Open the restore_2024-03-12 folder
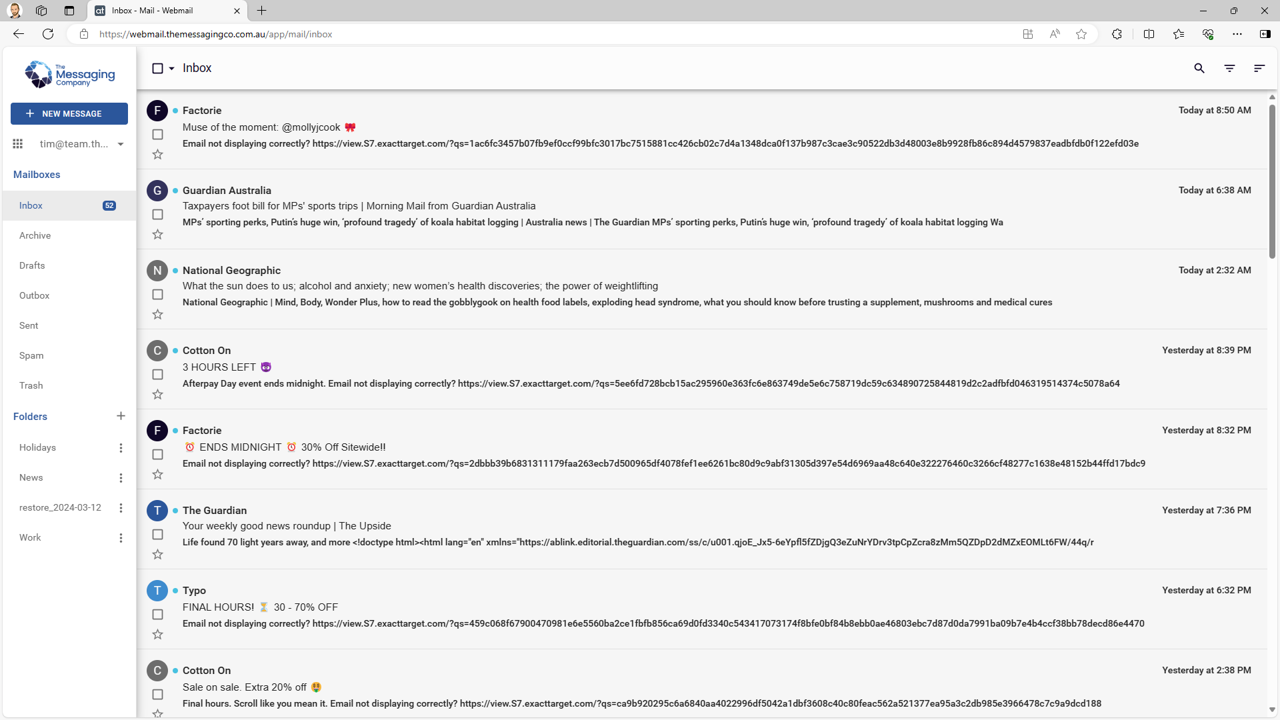 click(60, 508)
